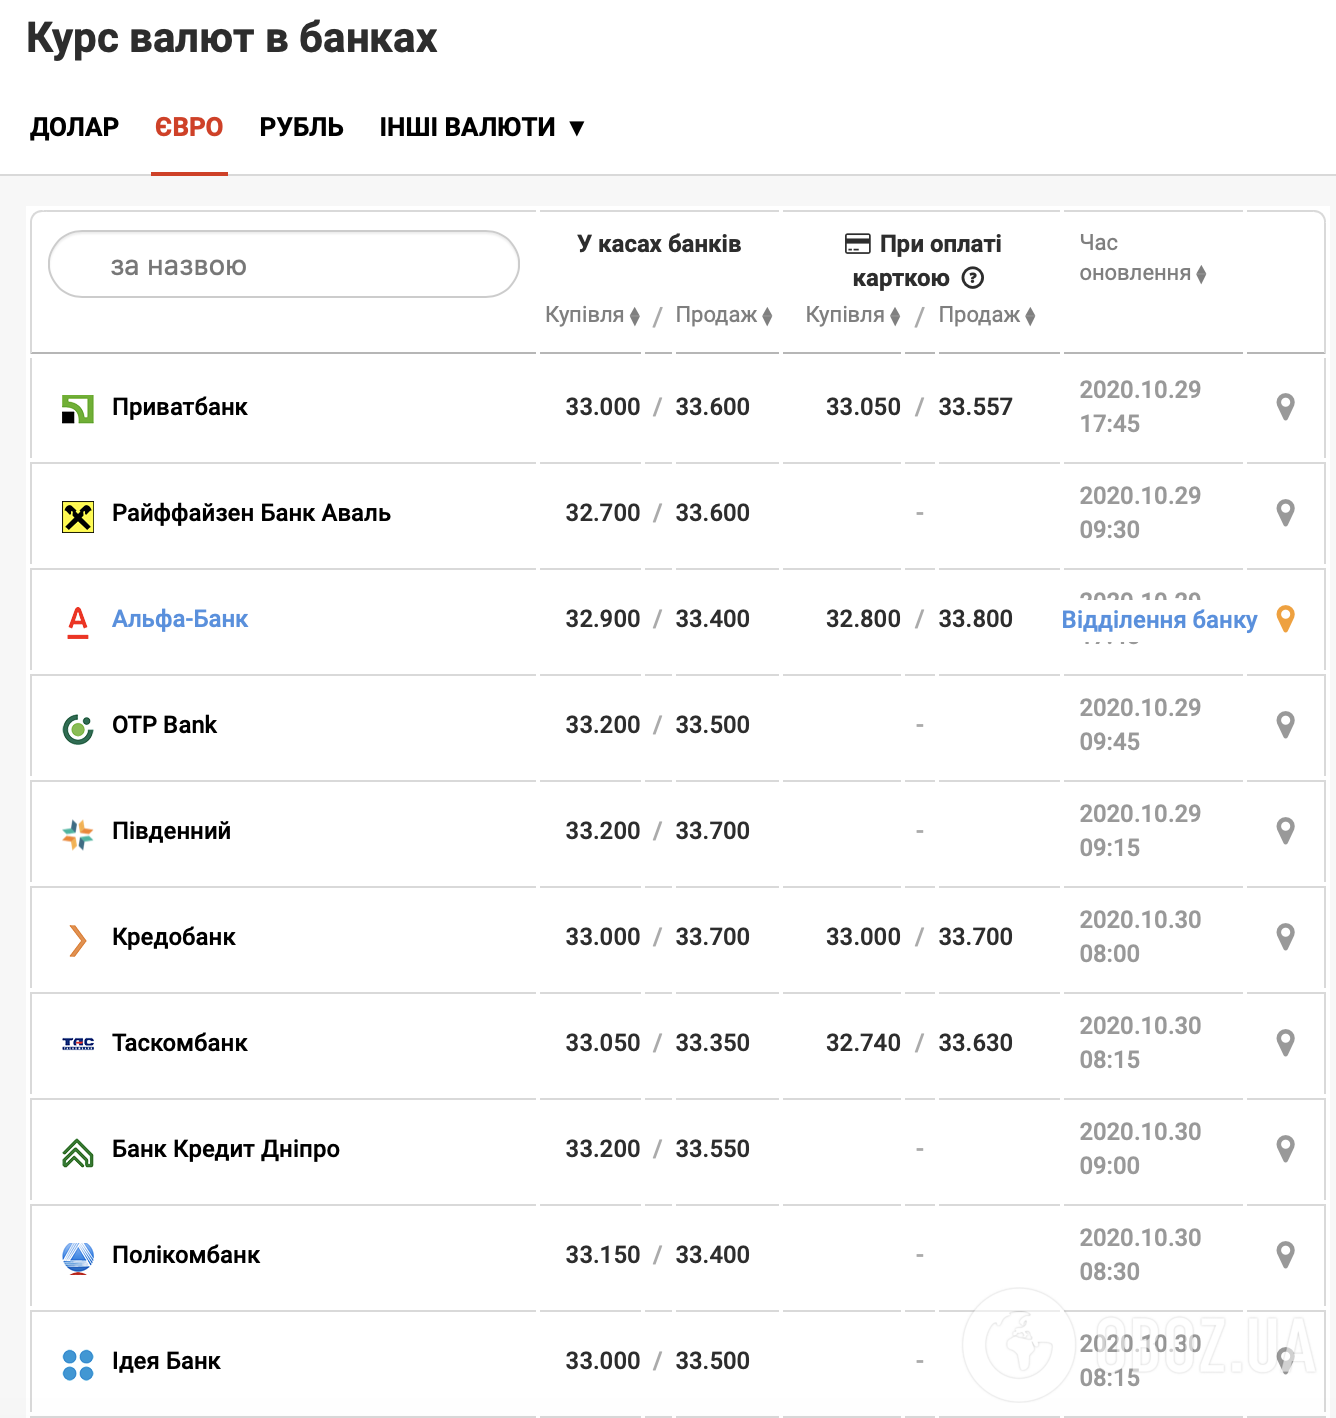Click Відділення банку link
The image size is (1336, 1418).
pos(1159,620)
